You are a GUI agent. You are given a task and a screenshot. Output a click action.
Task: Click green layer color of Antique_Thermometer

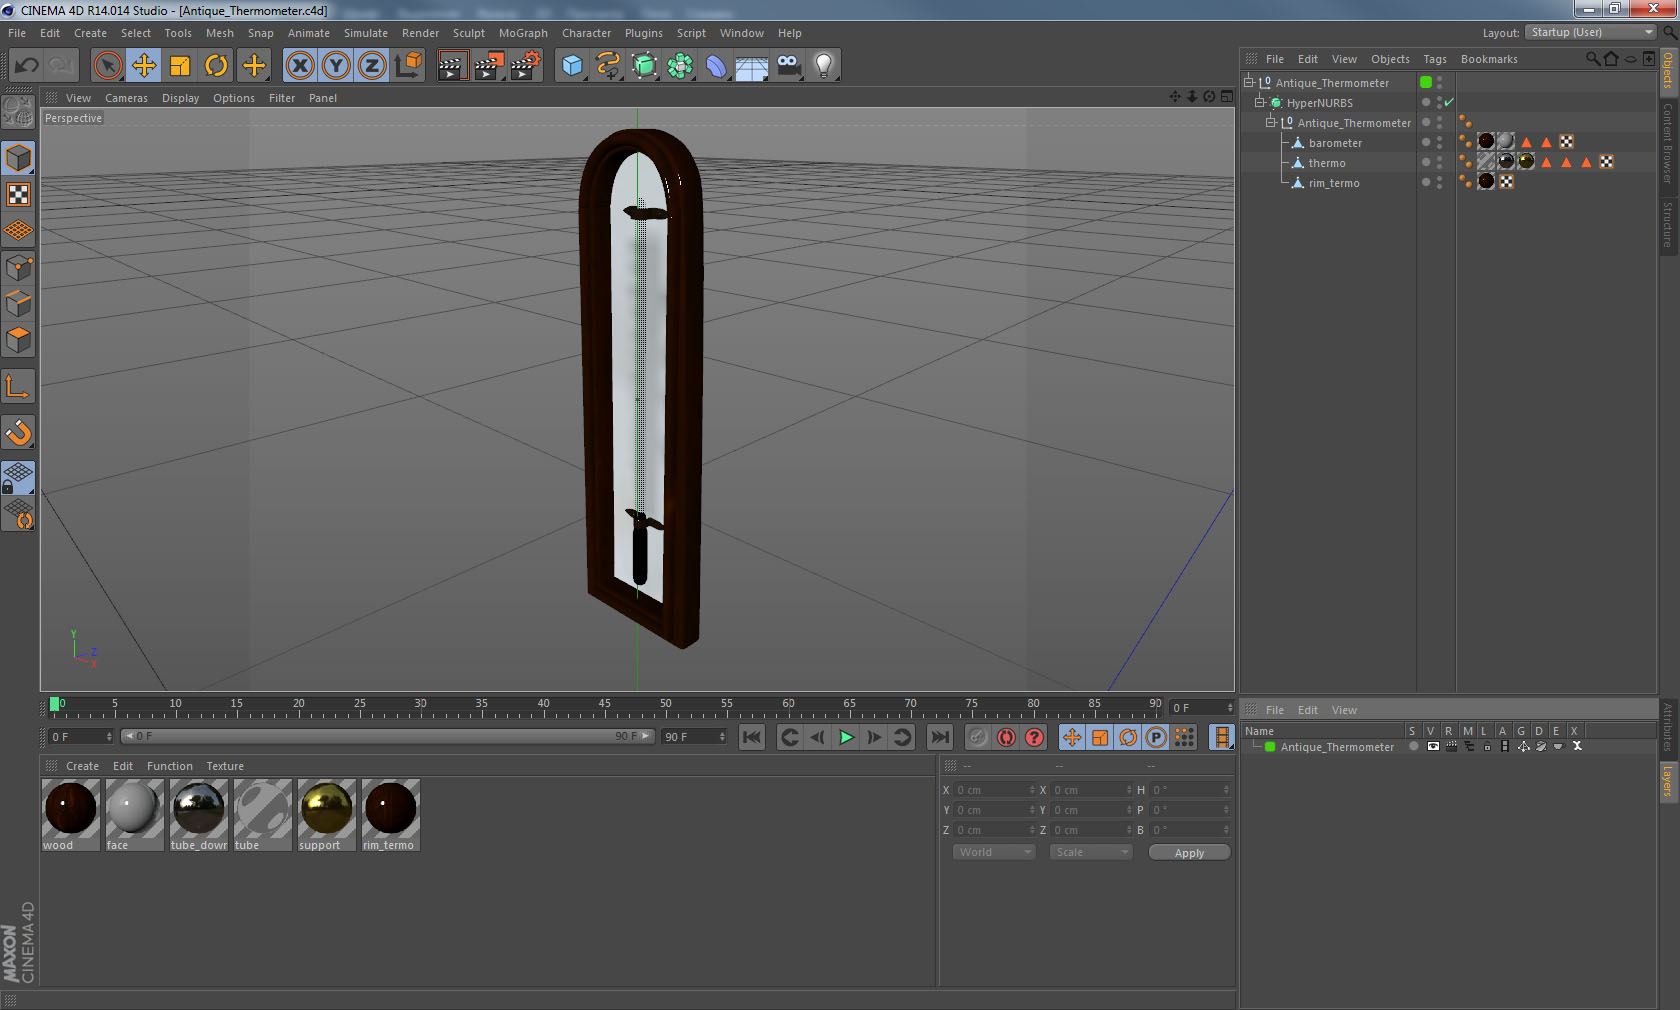click(1426, 82)
